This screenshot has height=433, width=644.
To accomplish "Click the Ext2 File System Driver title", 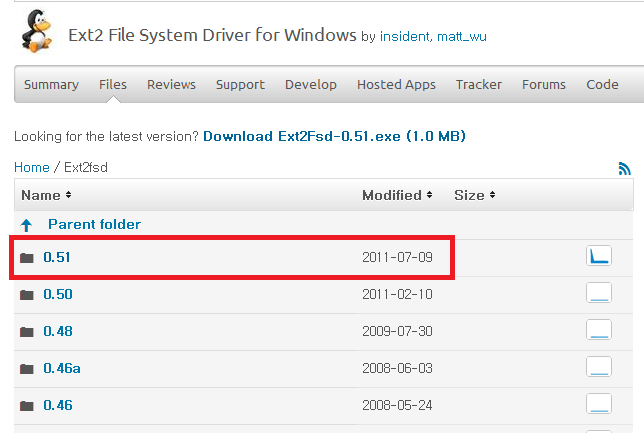I will (x=212, y=35).
